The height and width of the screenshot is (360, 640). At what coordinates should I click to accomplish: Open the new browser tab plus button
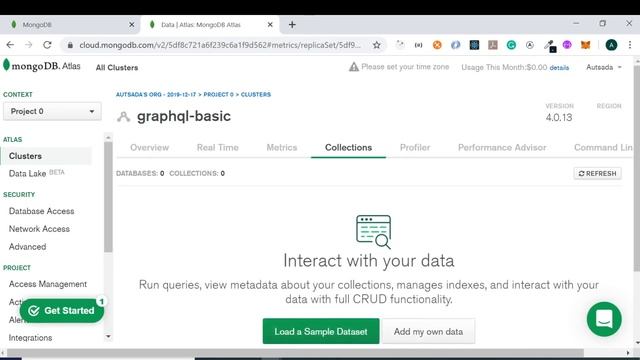click(292, 24)
